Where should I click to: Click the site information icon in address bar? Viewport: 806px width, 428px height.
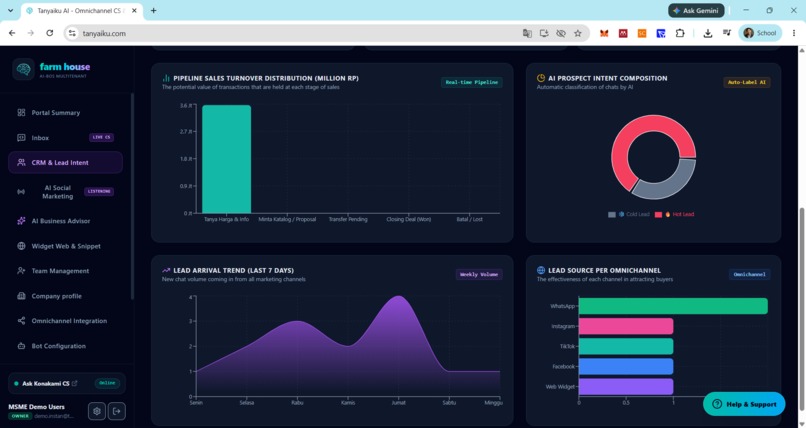click(72, 33)
